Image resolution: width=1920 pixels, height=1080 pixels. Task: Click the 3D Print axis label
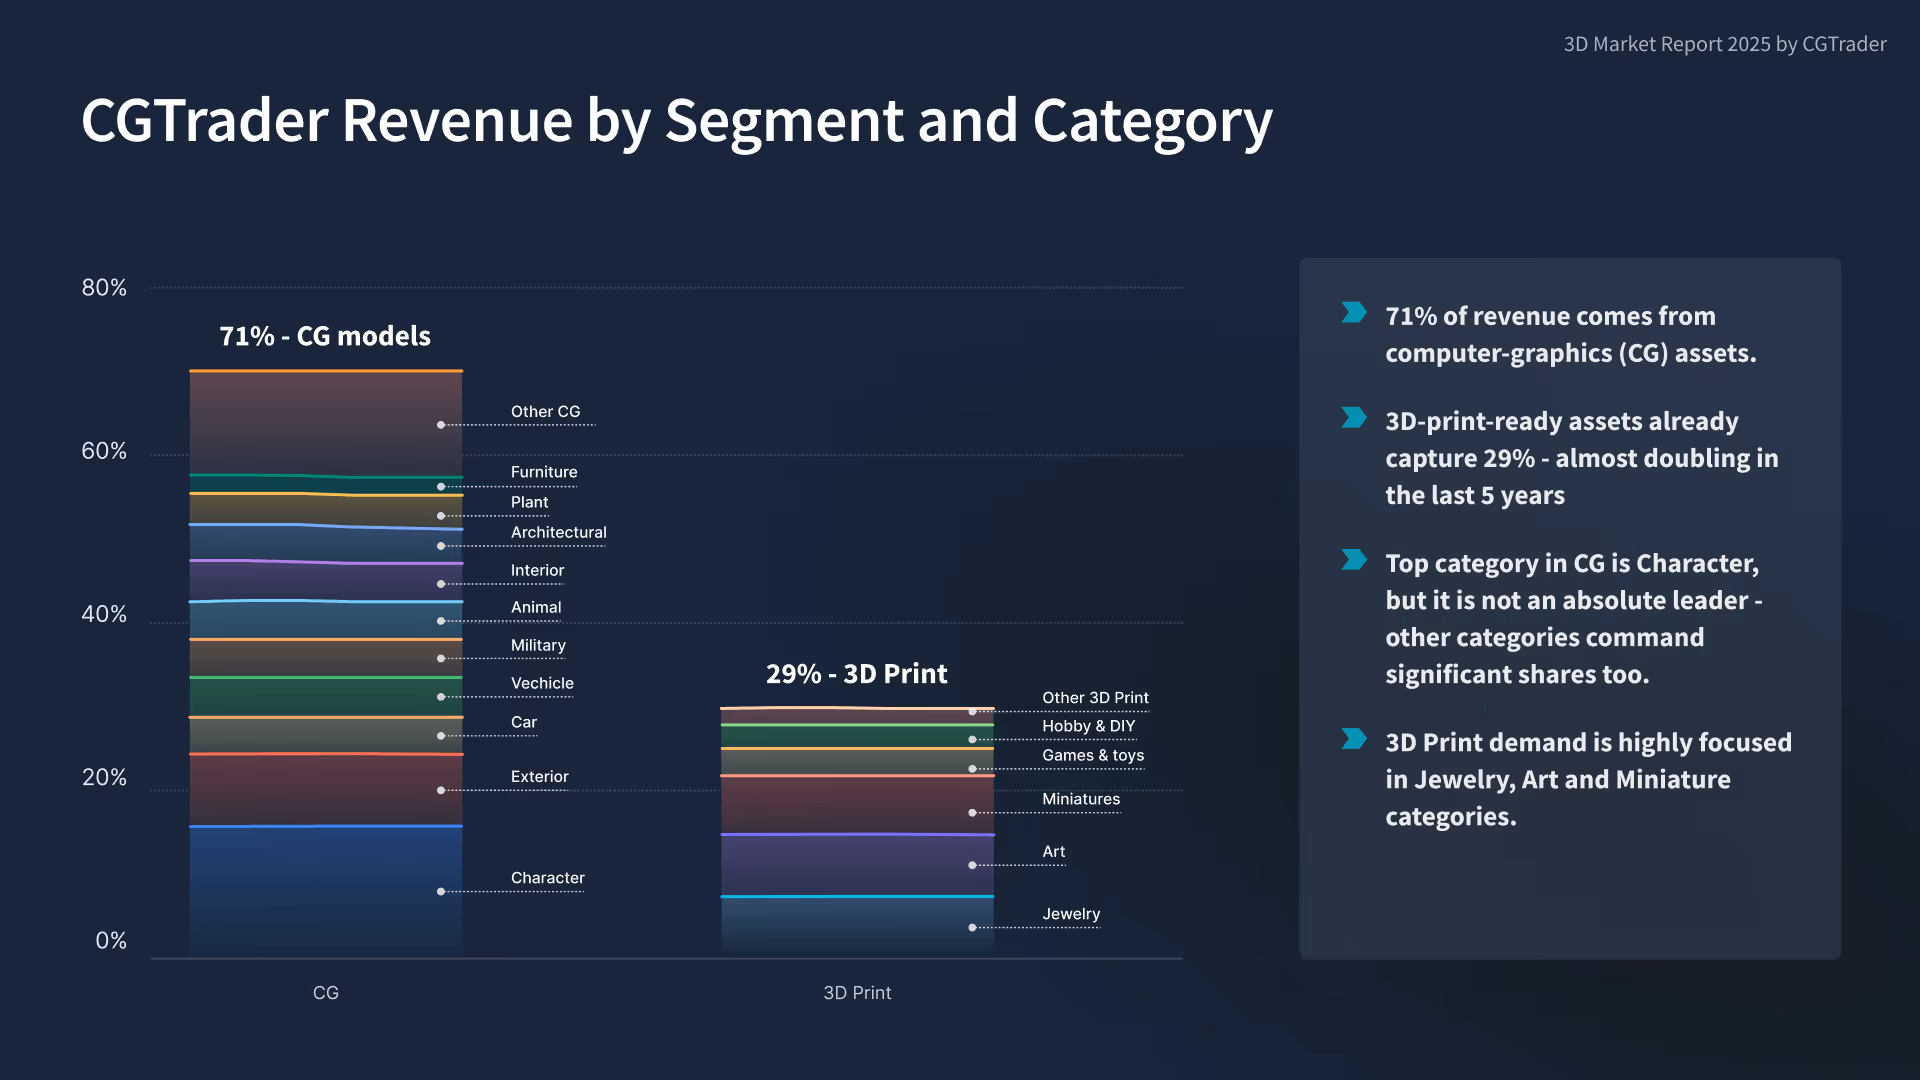857,993
